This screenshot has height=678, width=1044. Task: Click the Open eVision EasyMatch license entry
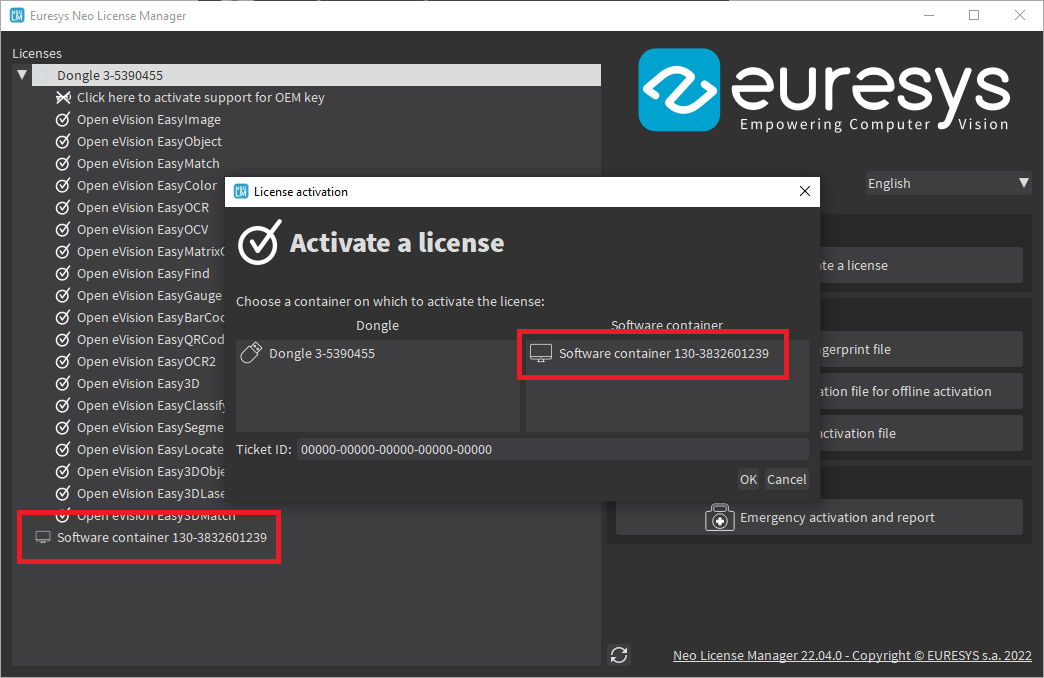[147, 163]
